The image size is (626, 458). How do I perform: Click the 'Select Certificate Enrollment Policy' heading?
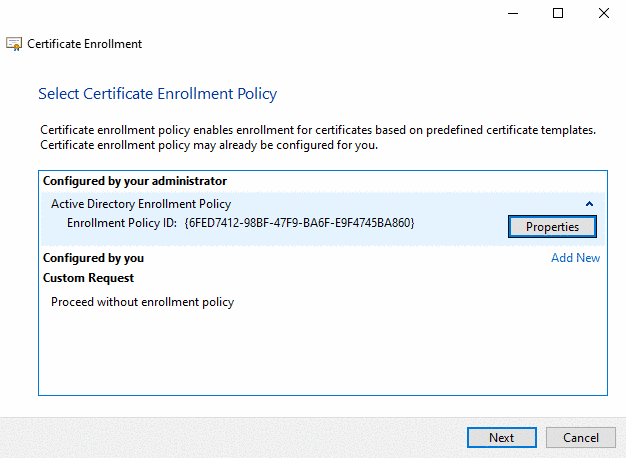click(157, 94)
